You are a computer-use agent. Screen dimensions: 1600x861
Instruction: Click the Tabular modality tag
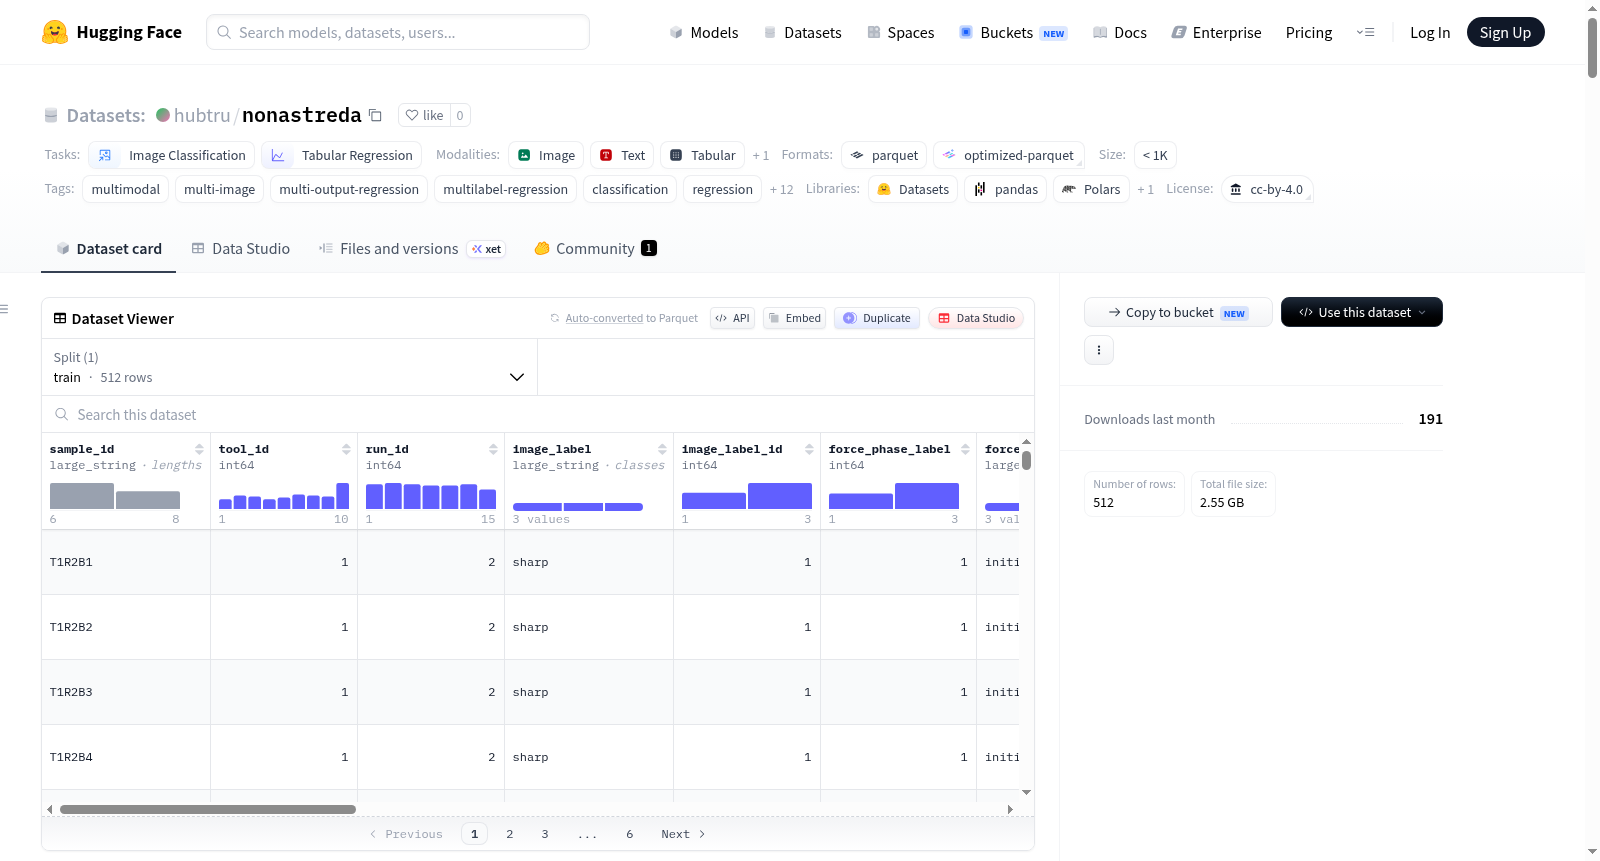coord(702,155)
